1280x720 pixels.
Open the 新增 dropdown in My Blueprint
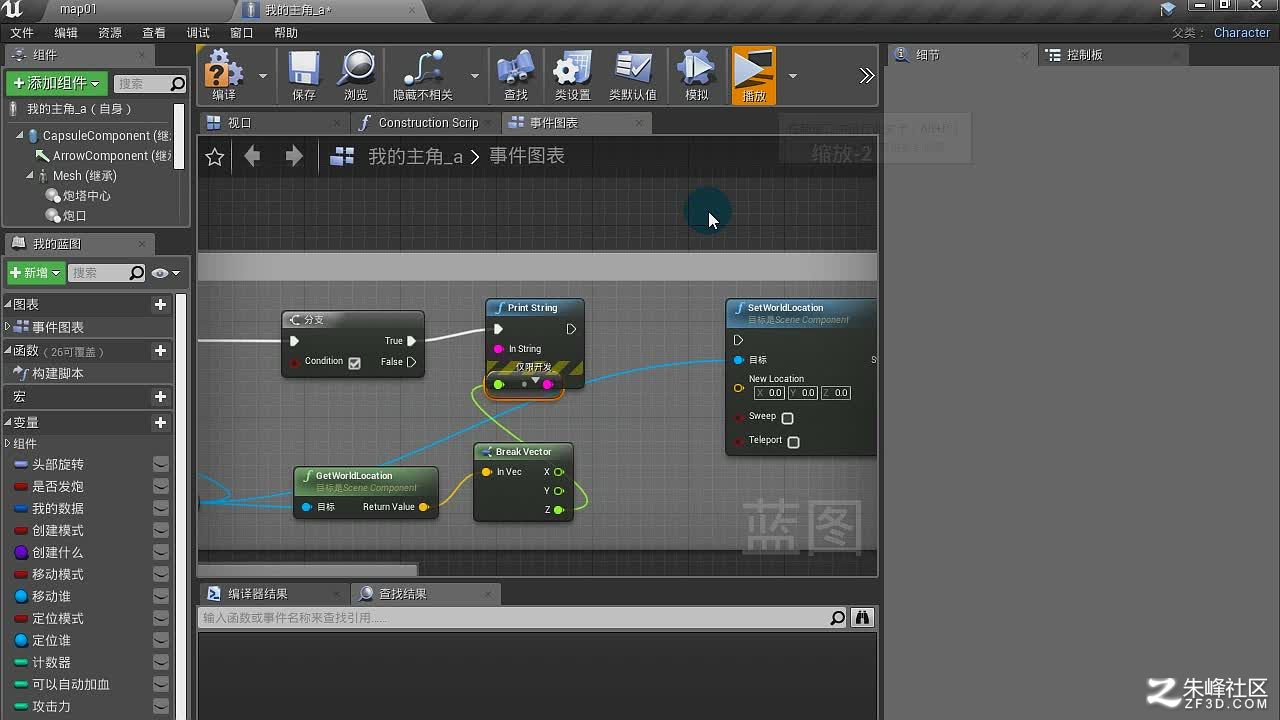pyautogui.click(x=36, y=273)
